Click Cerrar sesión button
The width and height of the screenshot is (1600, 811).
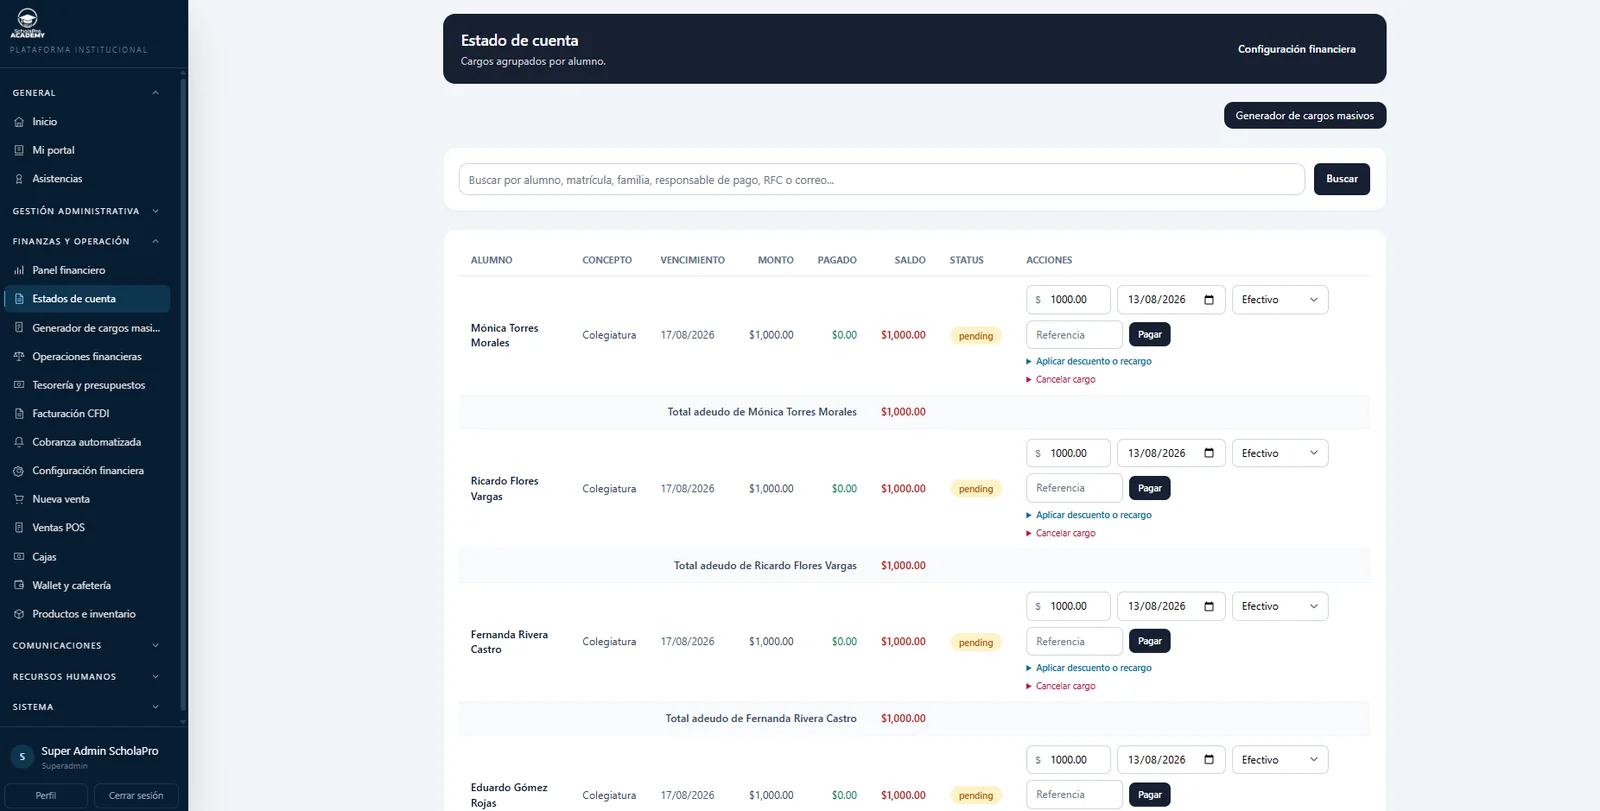tap(136, 796)
